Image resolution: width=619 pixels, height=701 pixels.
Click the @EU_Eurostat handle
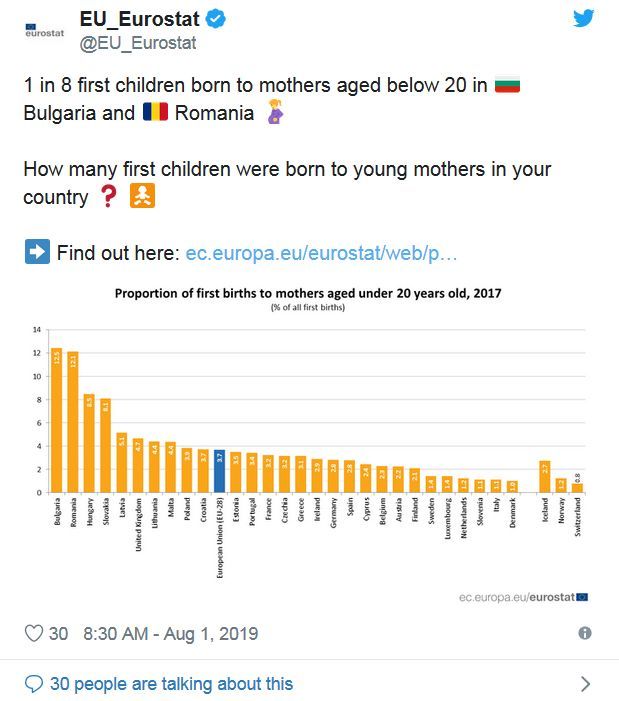[x=138, y=43]
